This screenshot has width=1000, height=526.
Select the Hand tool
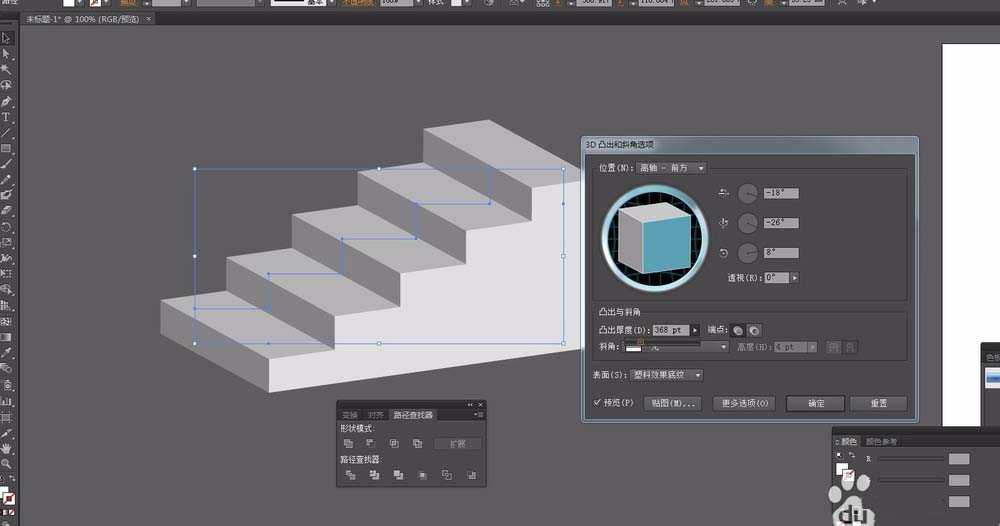pyautogui.click(x=6, y=449)
